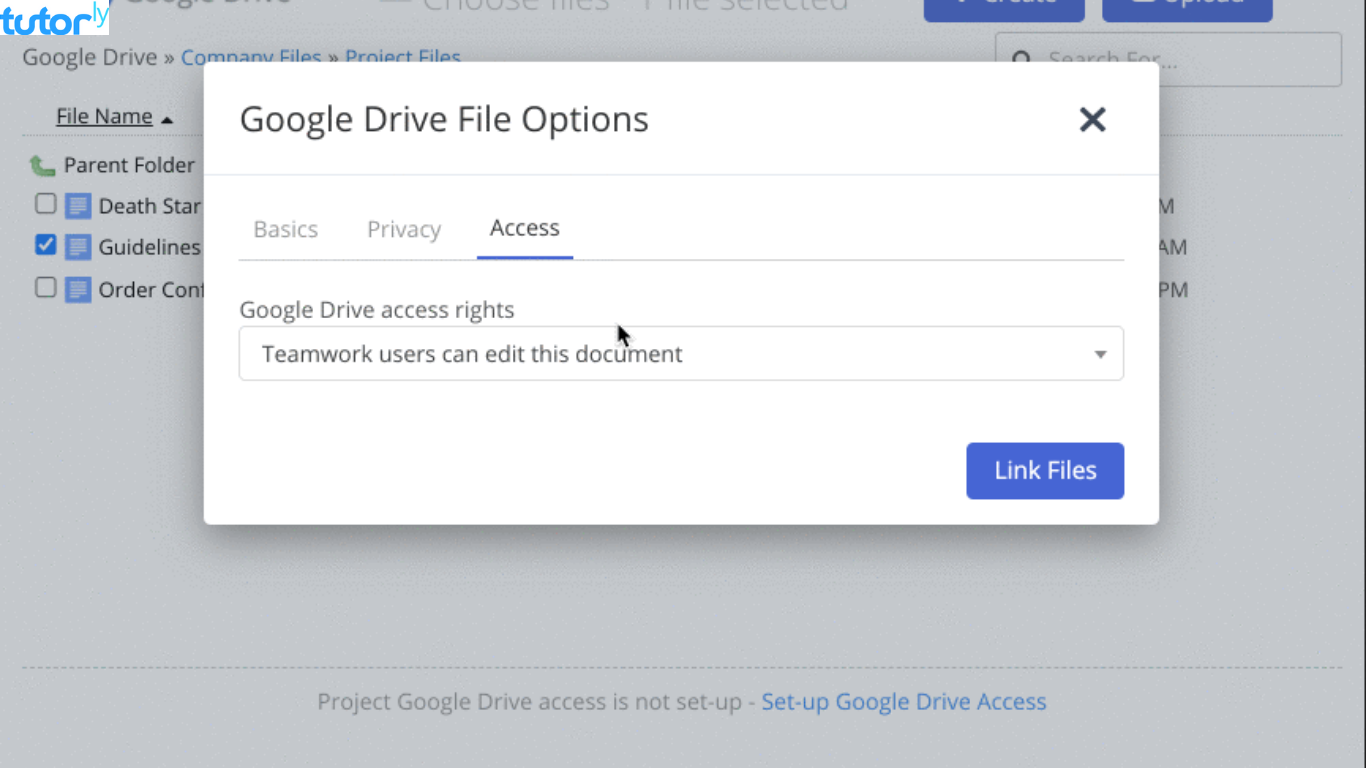1366x768 pixels.
Task: Click the Guidelines file document icon
Action: pos(78,247)
